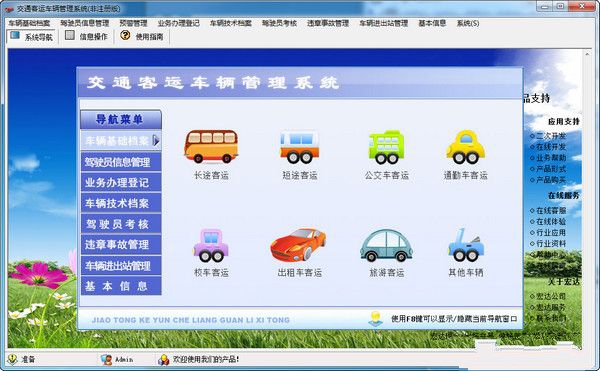Click the Admin text in the status bar
Viewport: 600px width, 371px height.
point(124,360)
